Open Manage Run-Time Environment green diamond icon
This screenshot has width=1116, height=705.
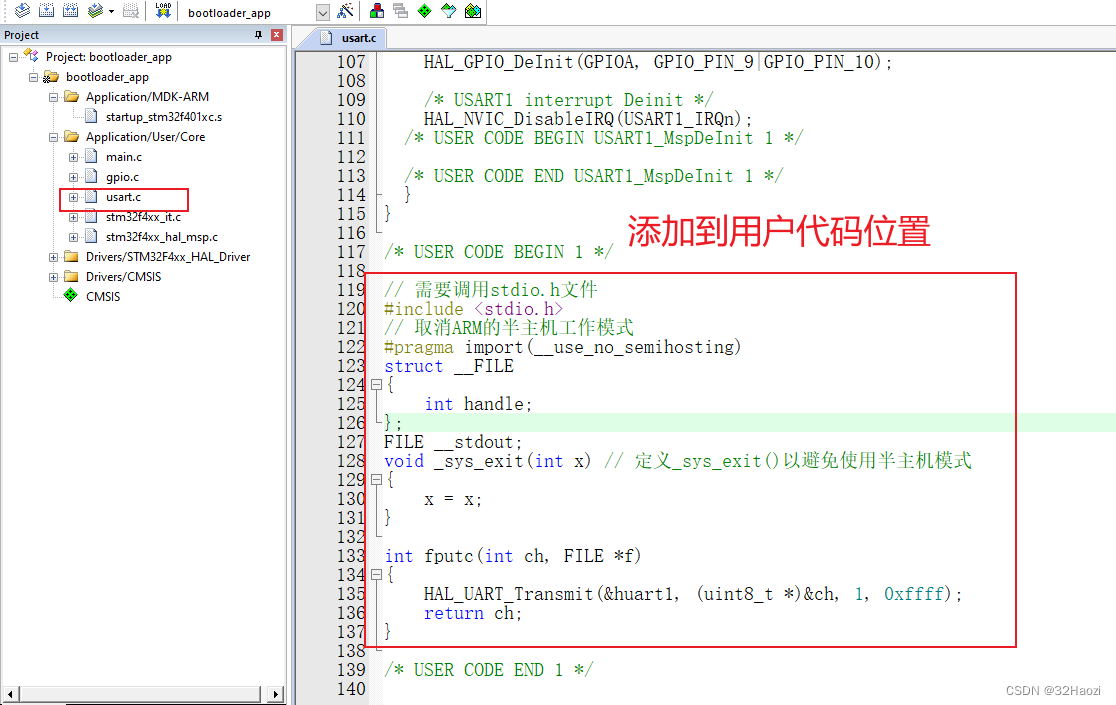[x=425, y=11]
